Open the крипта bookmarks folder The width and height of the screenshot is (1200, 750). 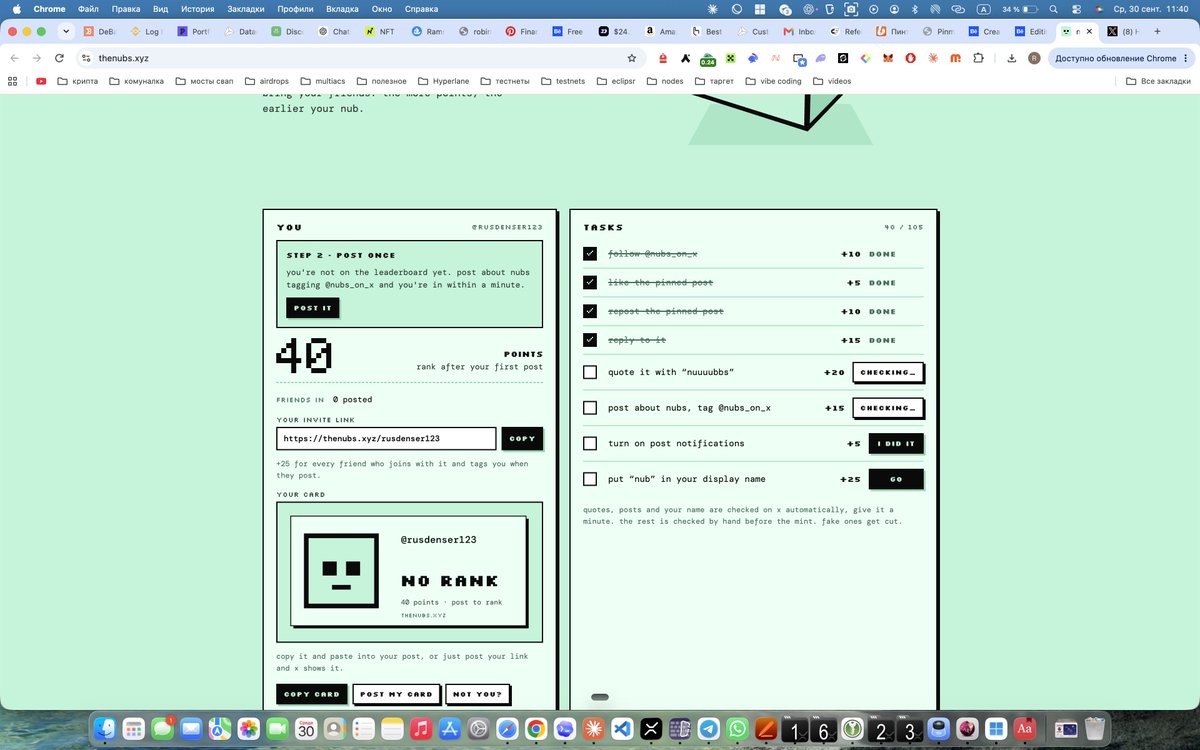coord(77,81)
